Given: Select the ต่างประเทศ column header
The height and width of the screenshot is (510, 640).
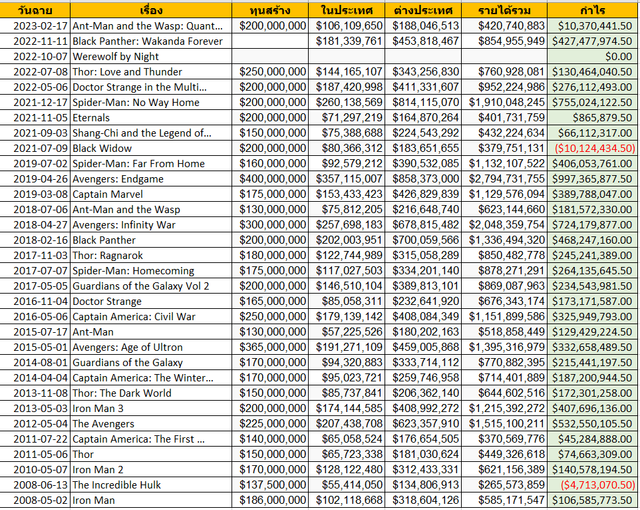Looking at the screenshot, I should pos(423,10).
